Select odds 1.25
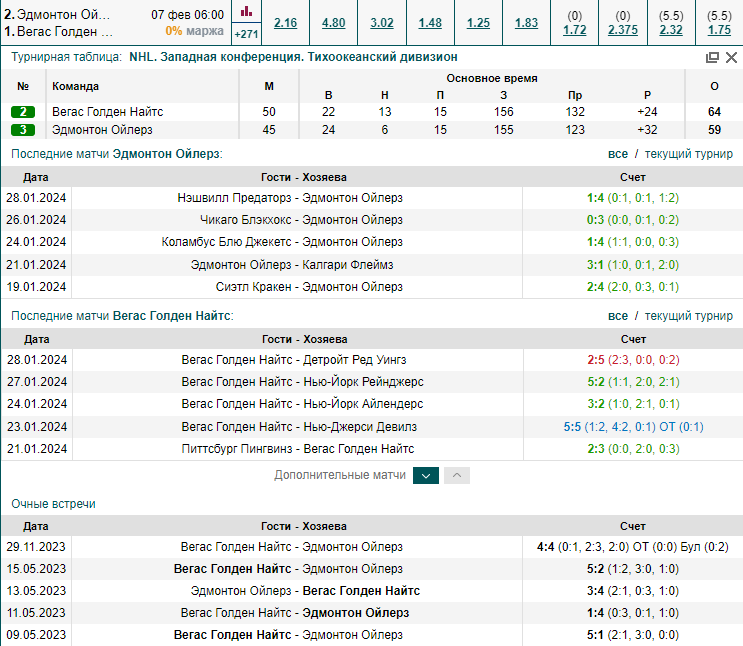 pos(479,23)
